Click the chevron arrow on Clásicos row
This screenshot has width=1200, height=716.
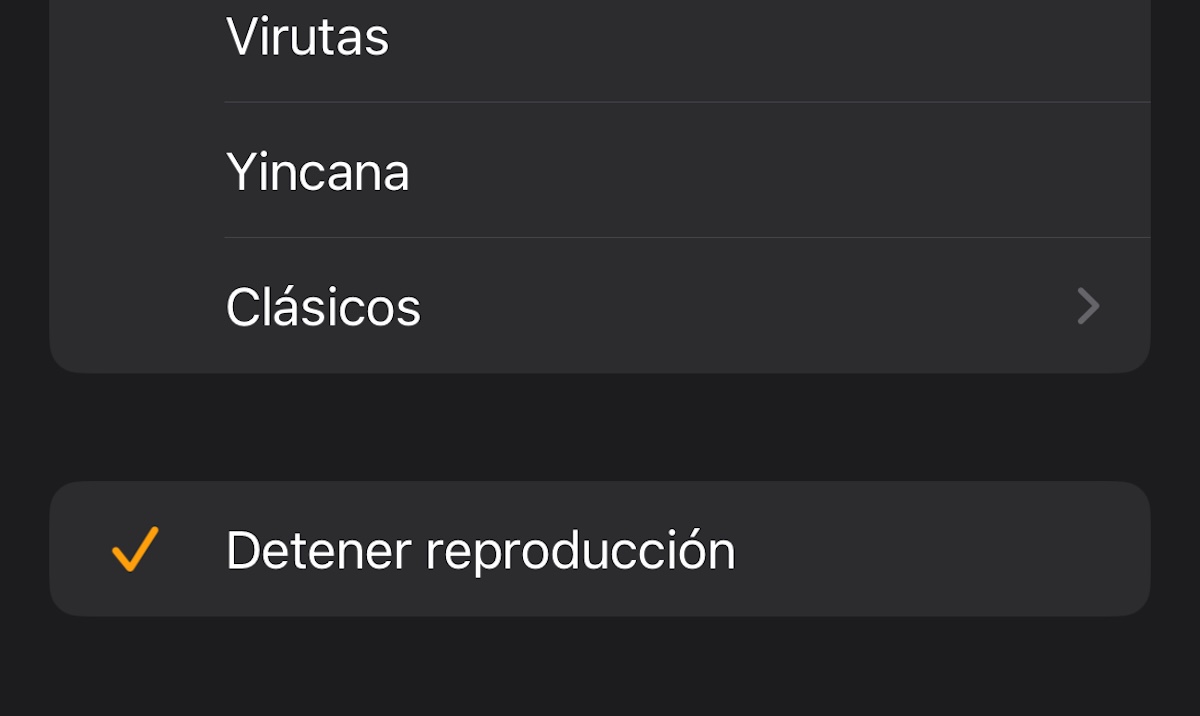(x=1088, y=306)
